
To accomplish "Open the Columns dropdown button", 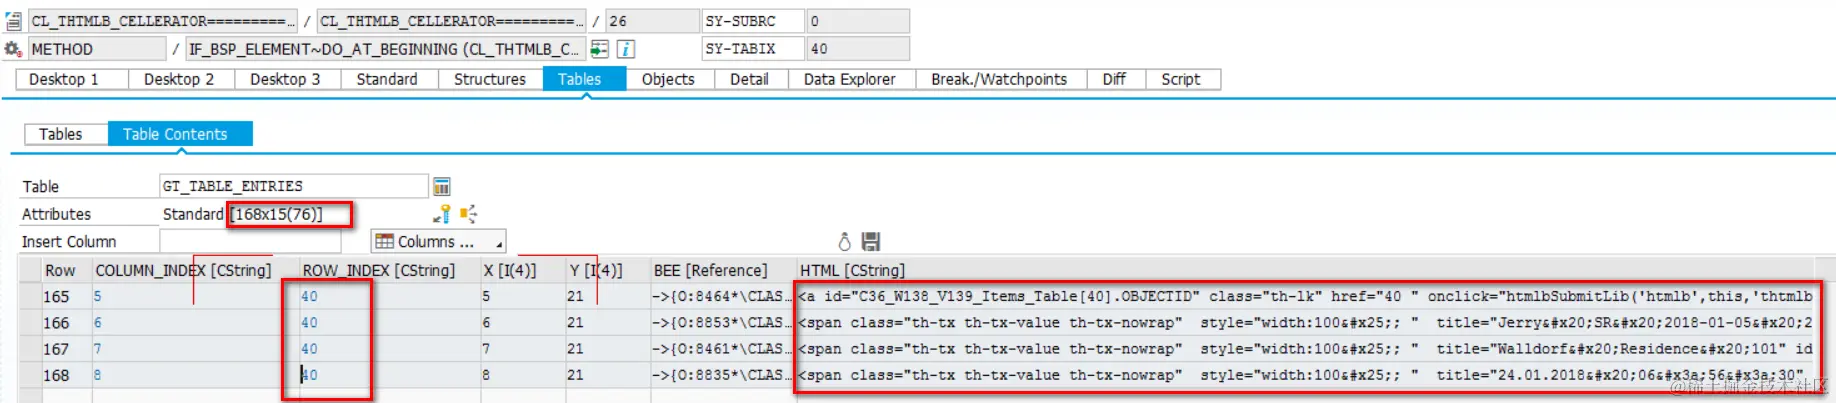I will [438, 241].
